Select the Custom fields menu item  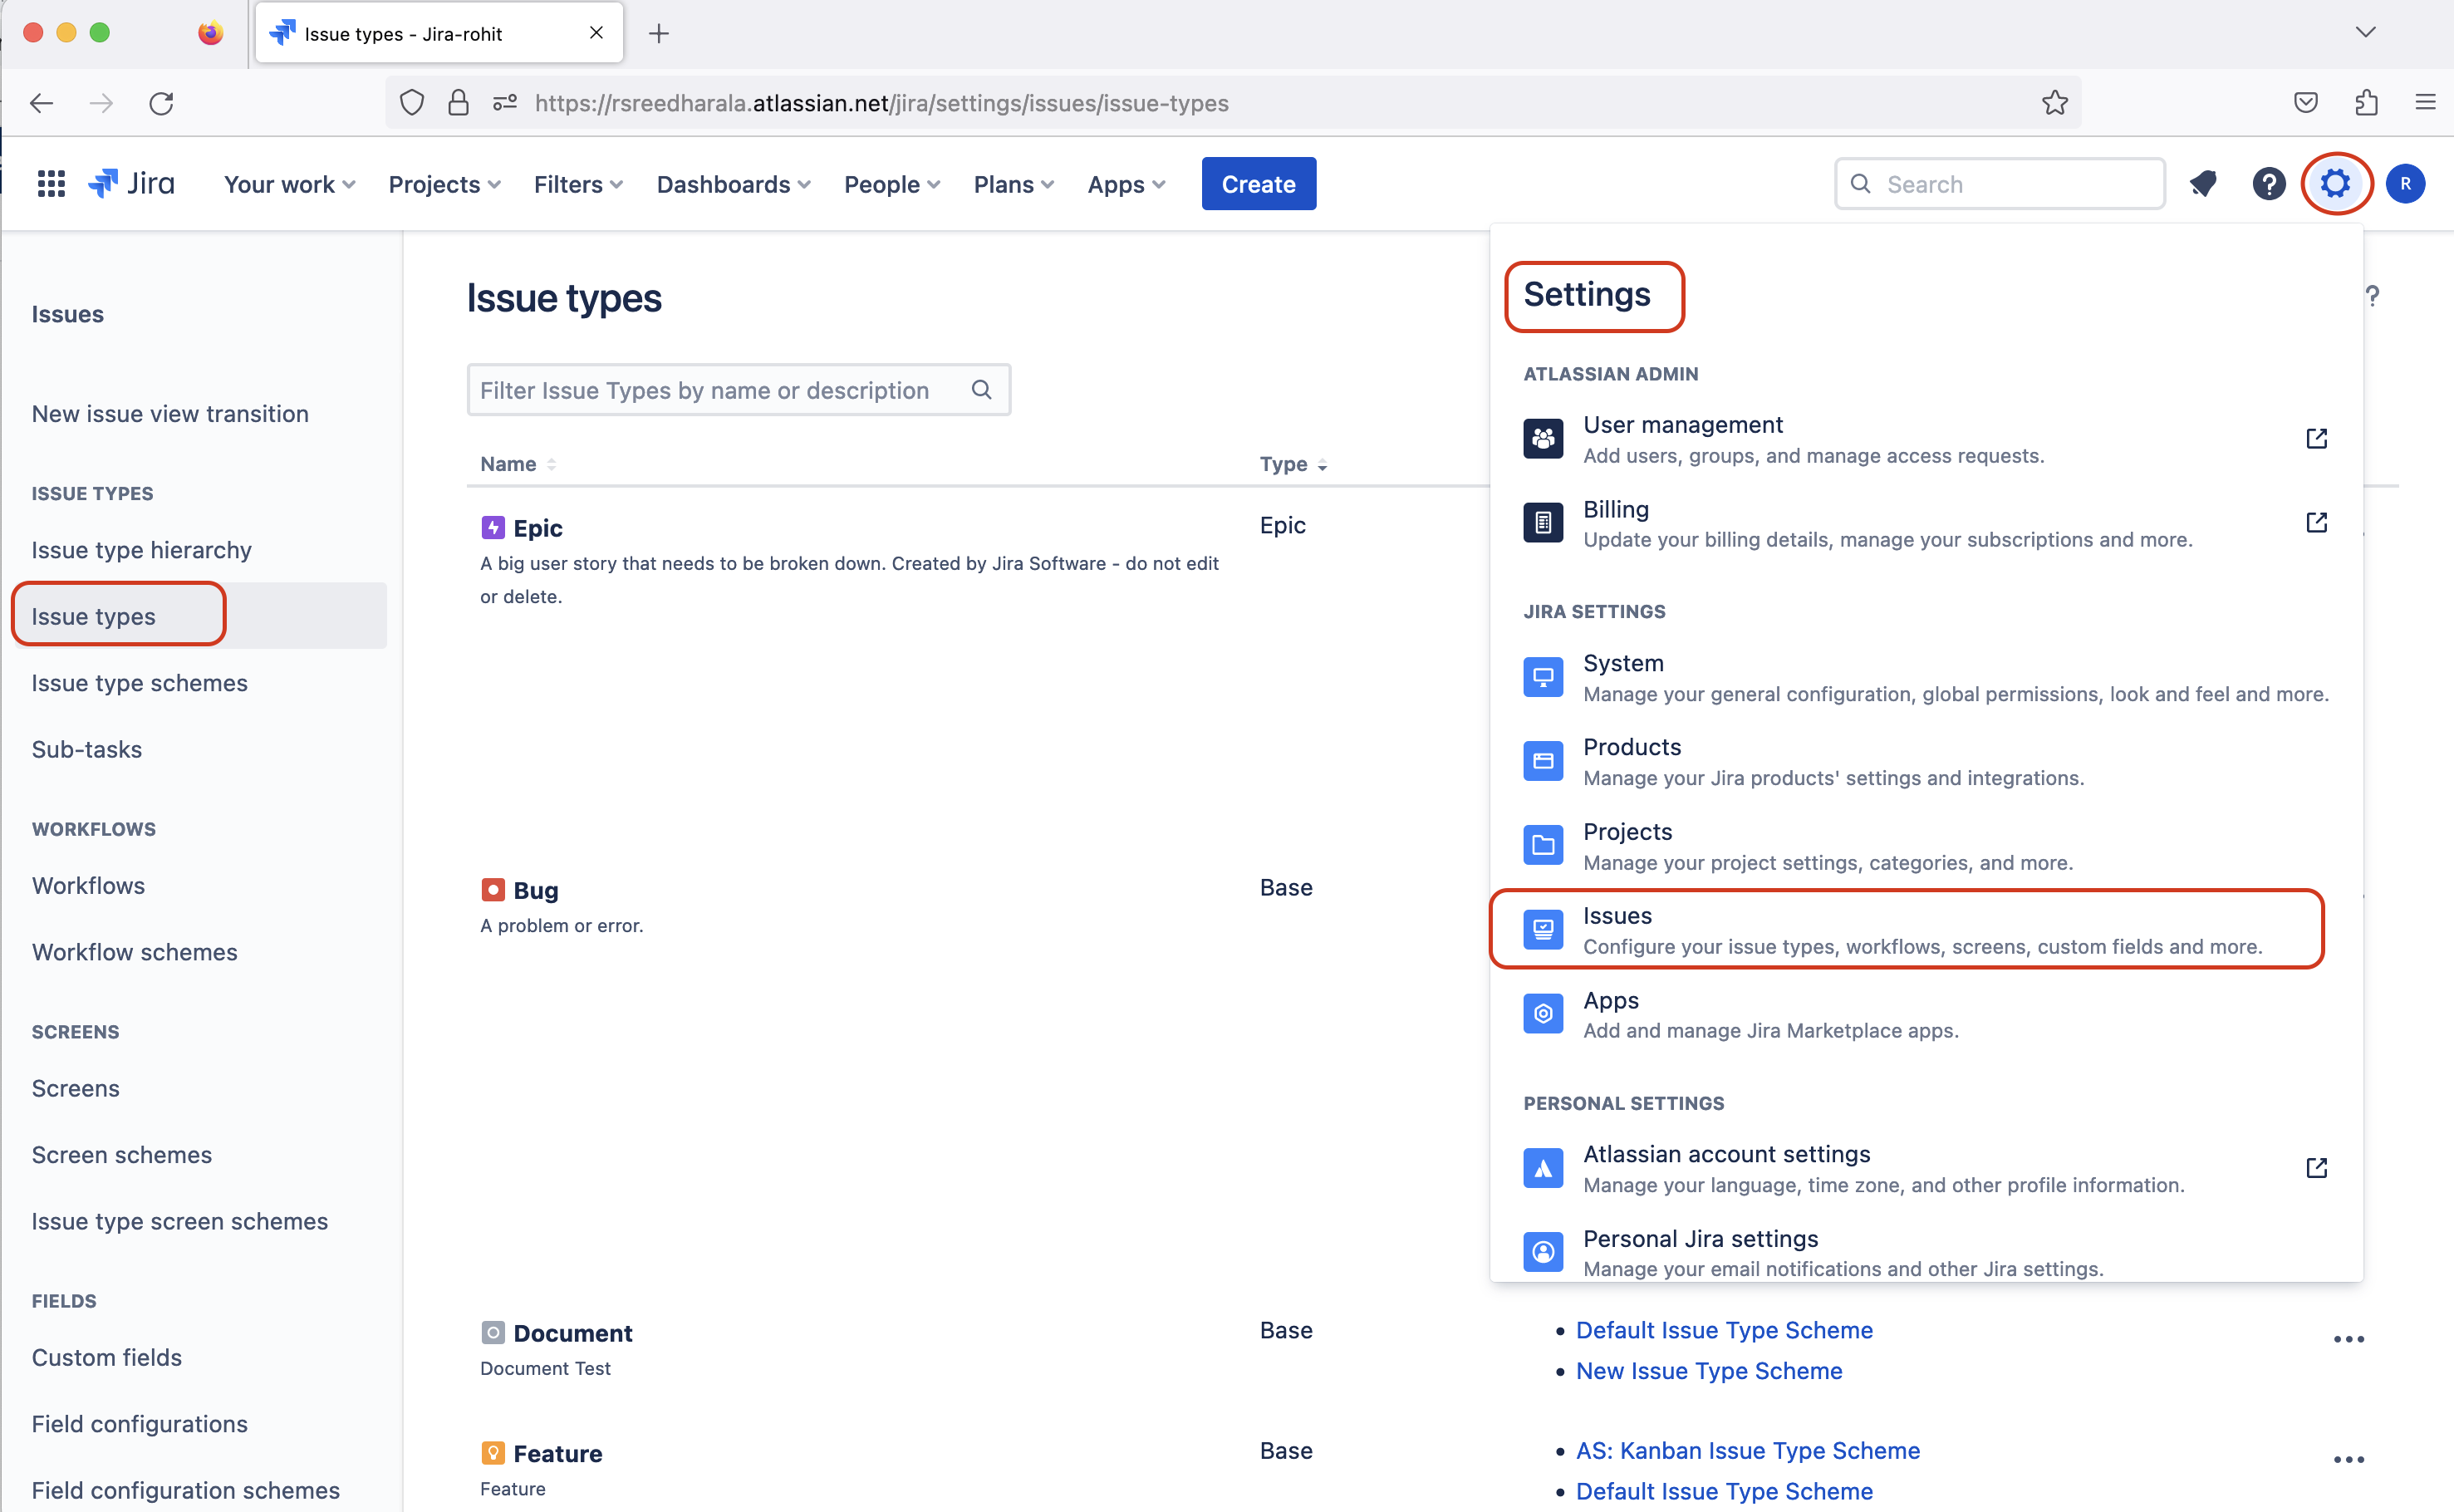point(107,1356)
